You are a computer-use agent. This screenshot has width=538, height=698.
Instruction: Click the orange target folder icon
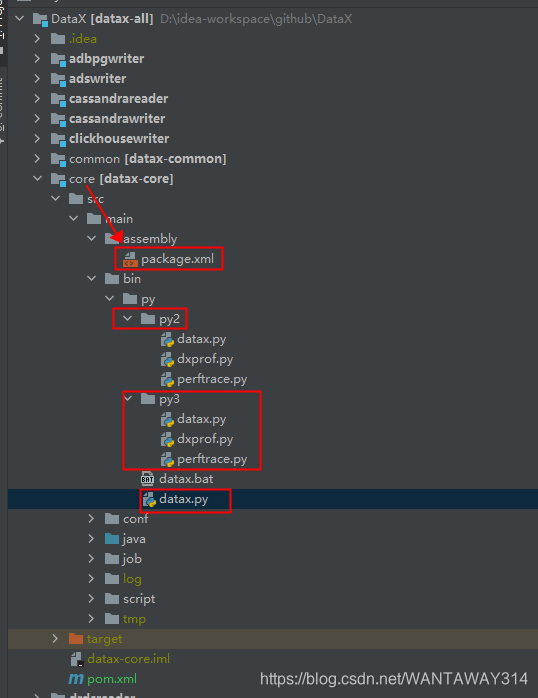pos(76,639)
